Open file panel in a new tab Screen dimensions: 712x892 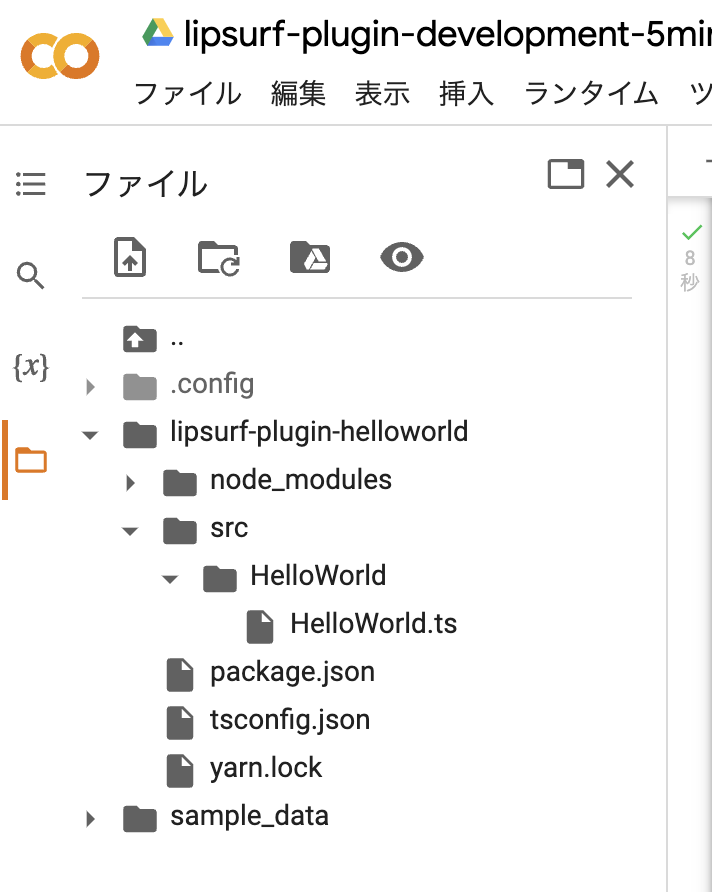click(x=566, y=173)
